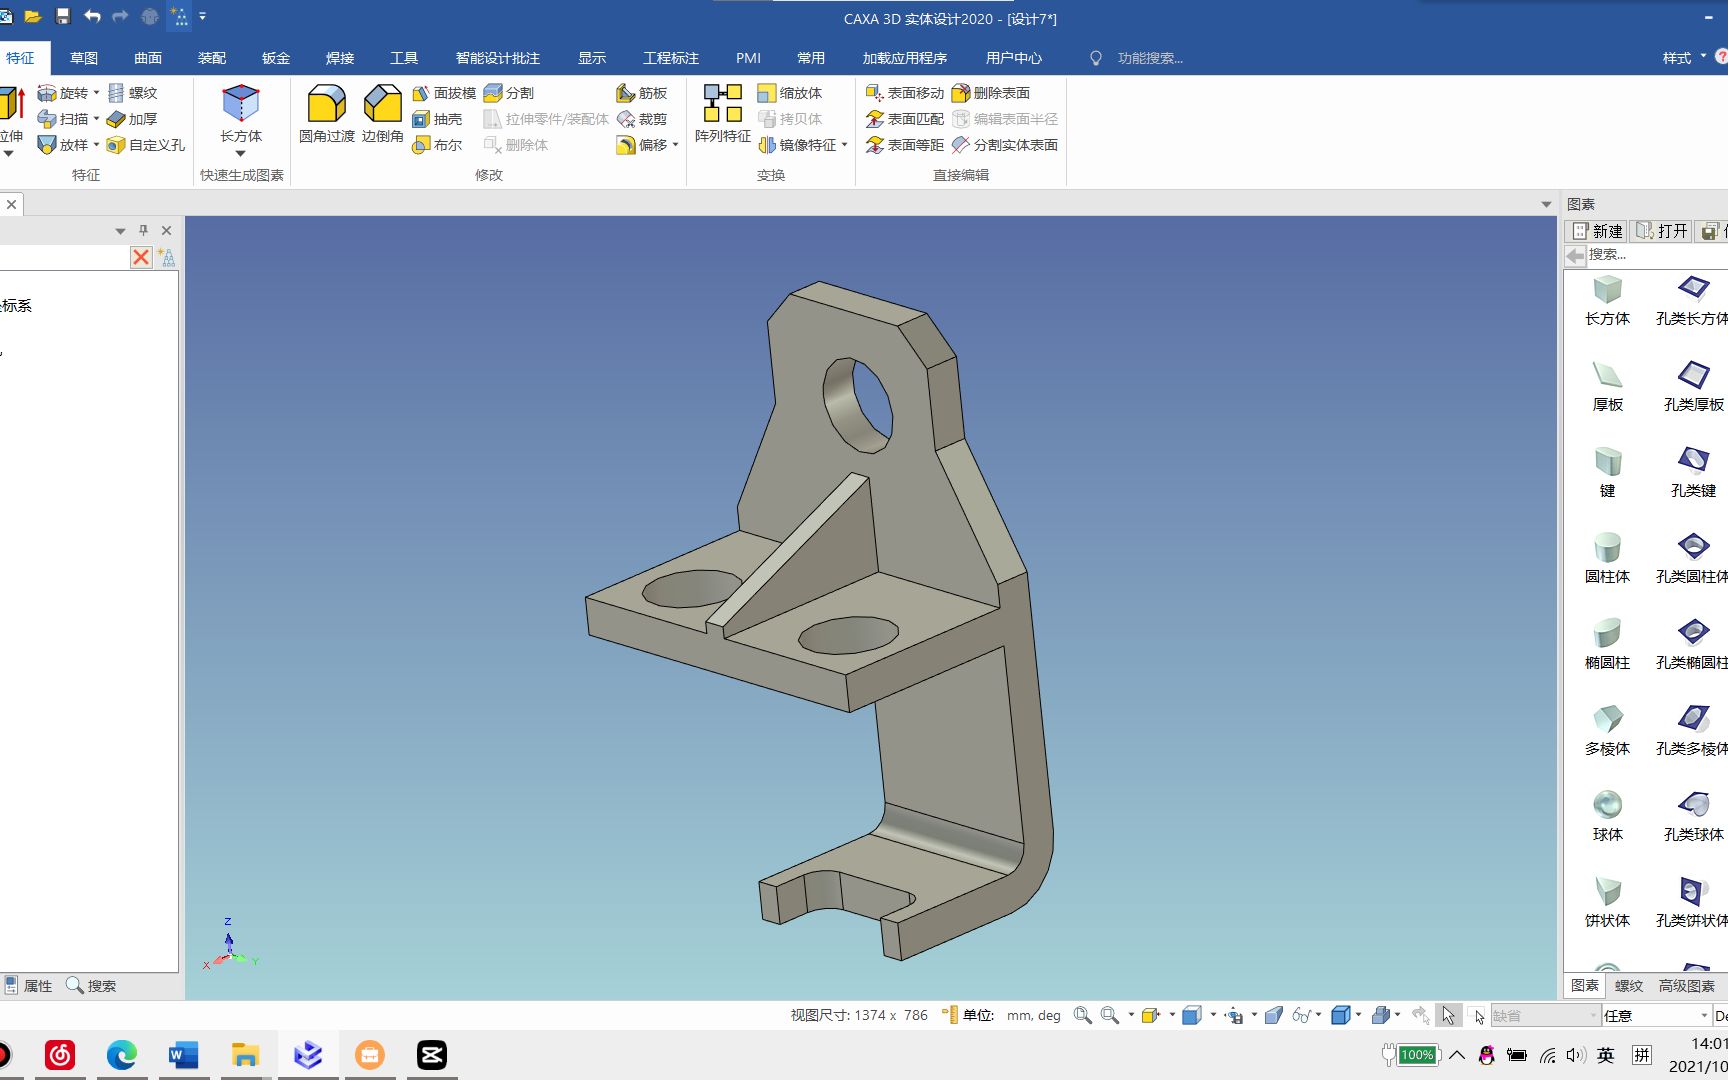Click 表面移动 move face tool
Screen dimensions: 1728x1080
(x=905, y=93)
